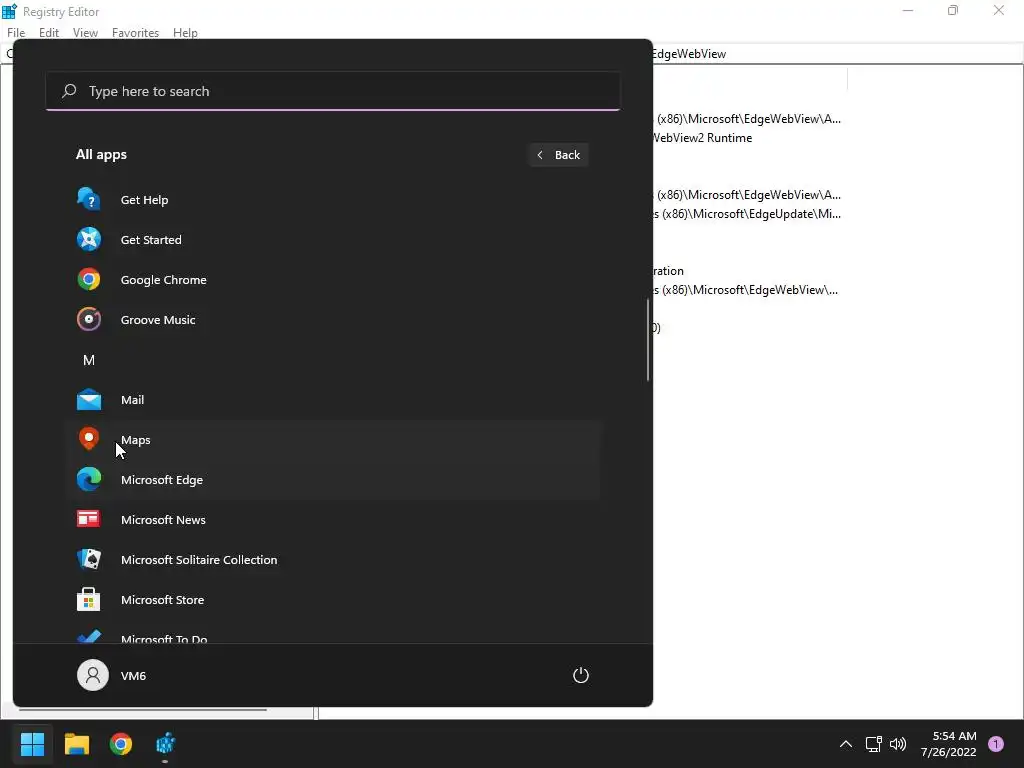Click the Windows Start button on taskbar
This screenshot has width=1024, height=768.
pos(32,744)
